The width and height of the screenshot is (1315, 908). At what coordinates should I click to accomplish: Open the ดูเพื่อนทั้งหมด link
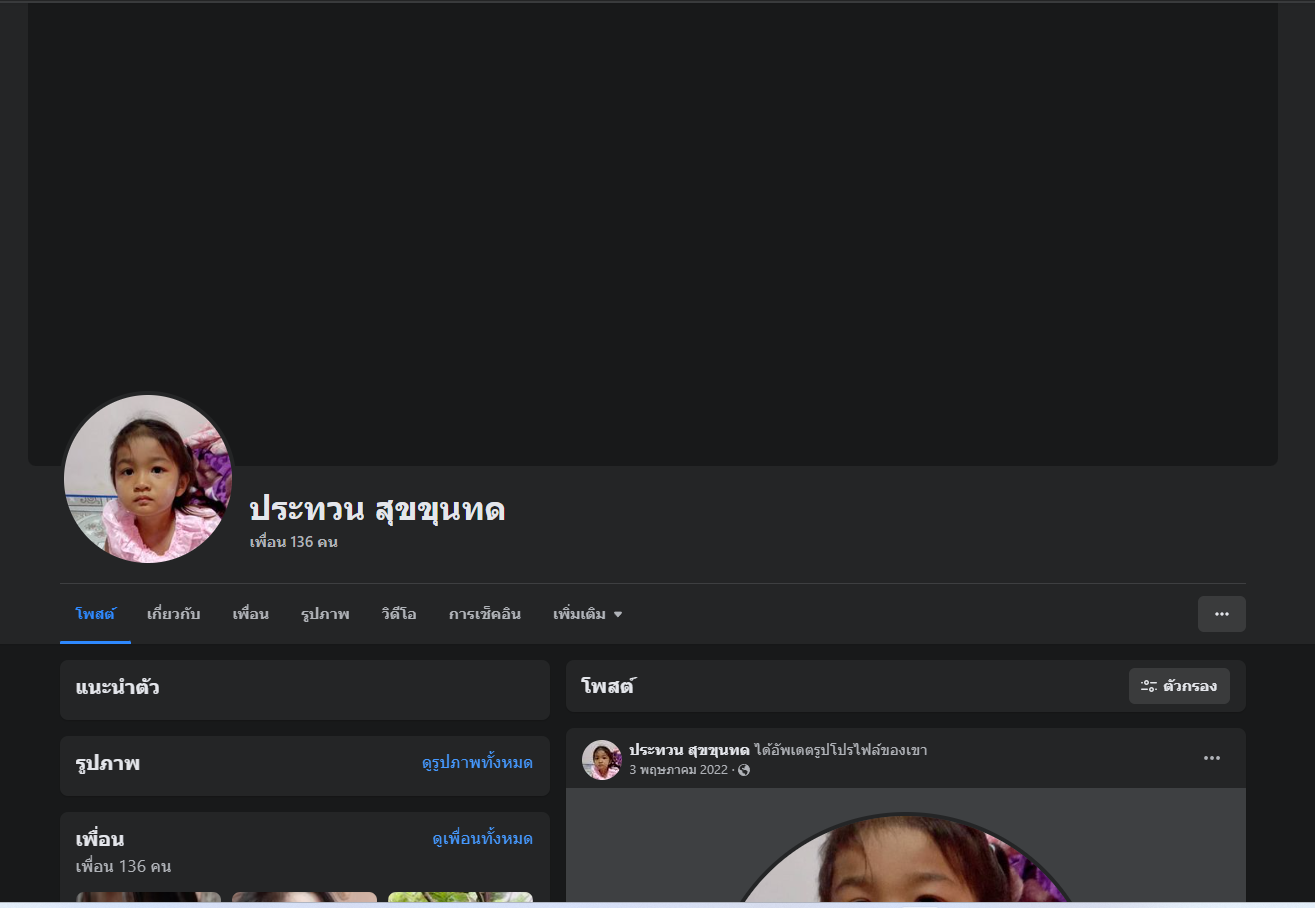482,838
